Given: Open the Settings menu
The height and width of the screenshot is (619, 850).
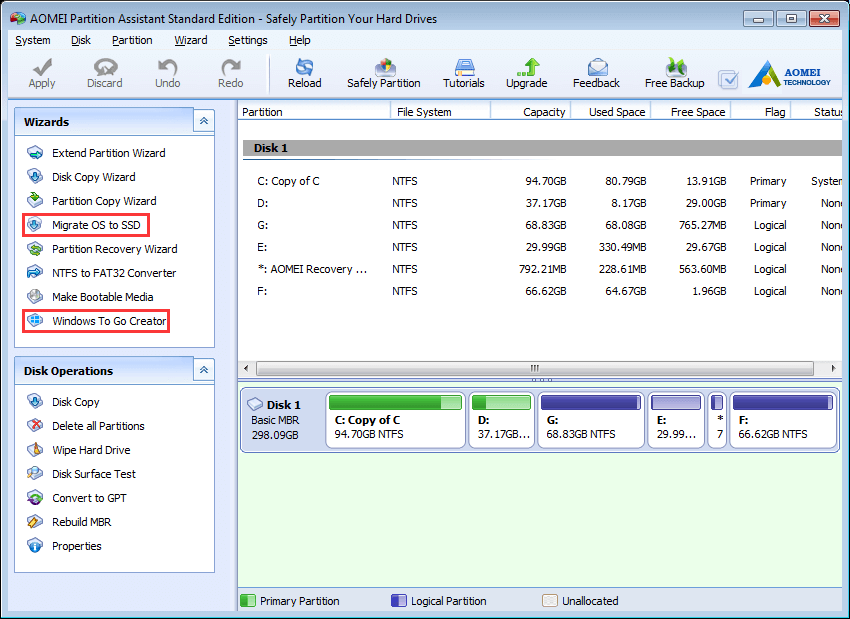Looking at the screenshot, I should [247, 40].
